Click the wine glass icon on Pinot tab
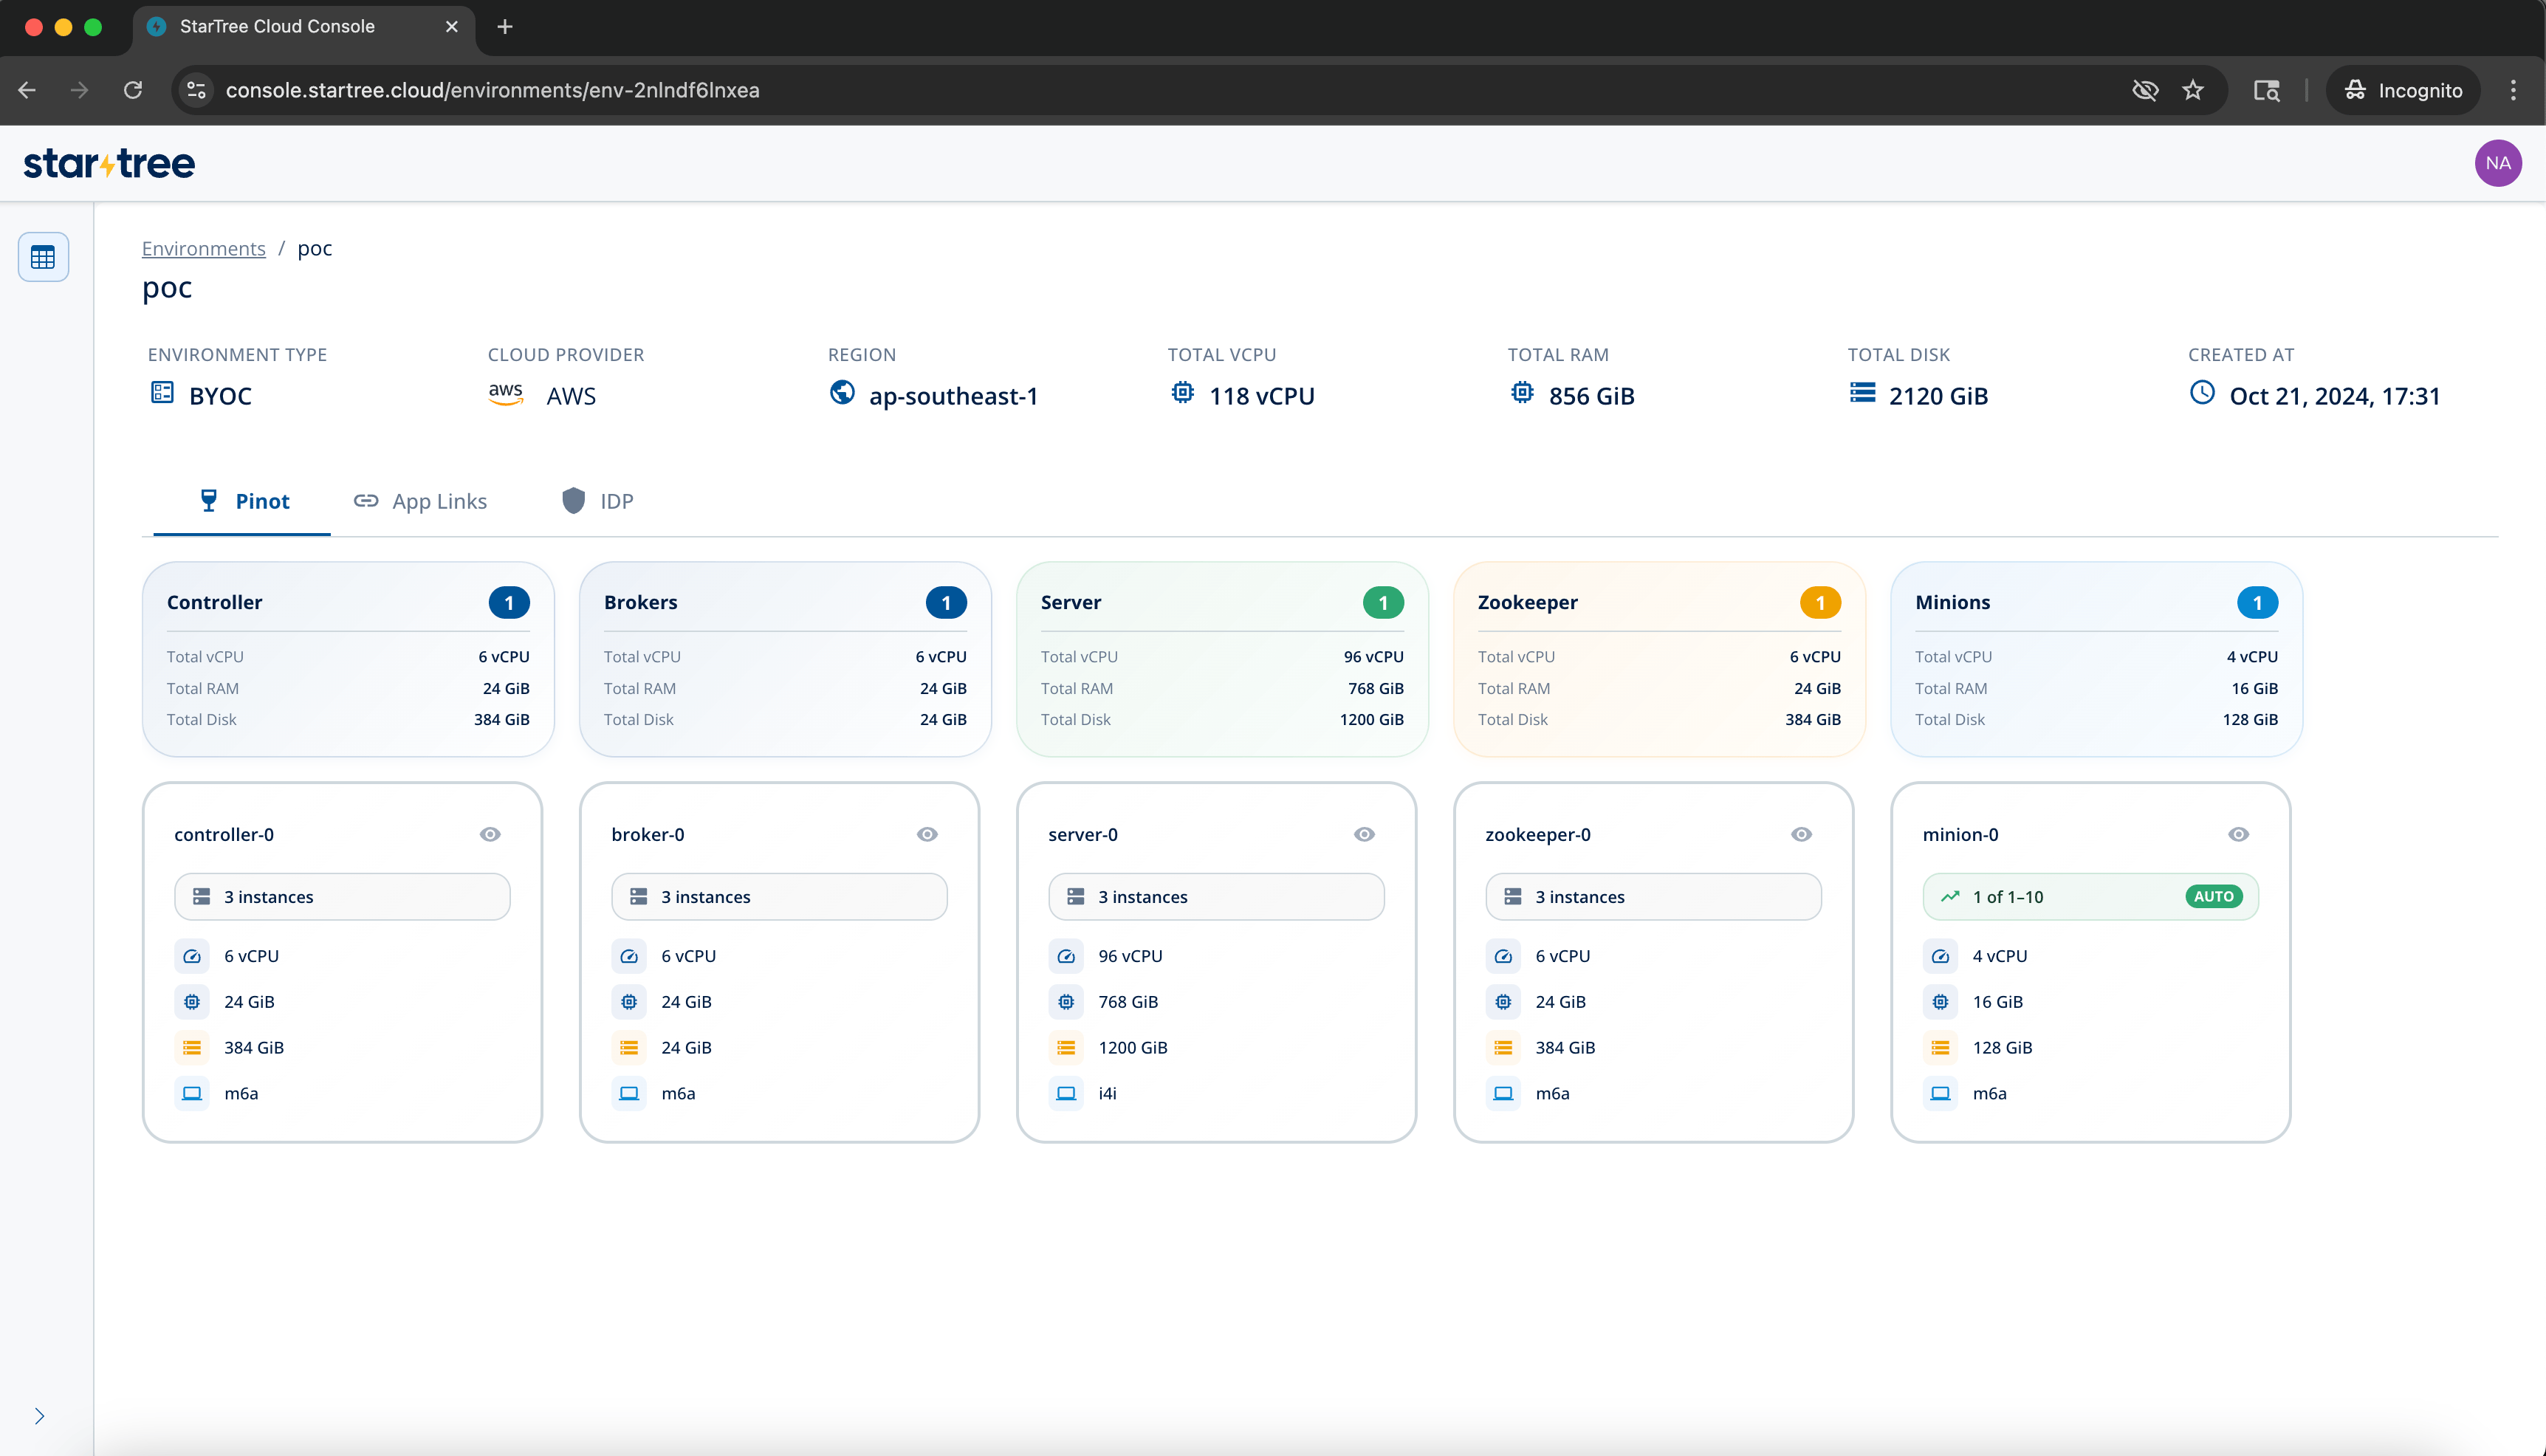Viewport: 2546px width, 1456px height. [x=208, y=500]
